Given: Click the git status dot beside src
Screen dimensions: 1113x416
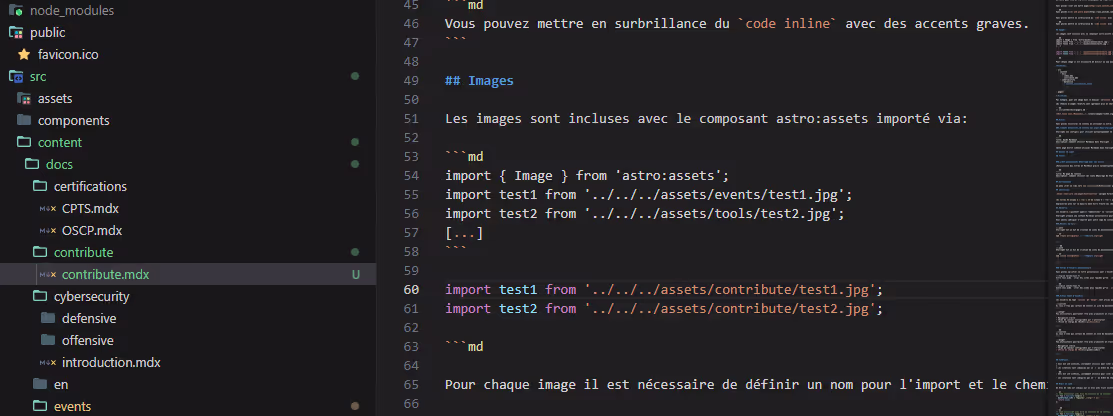Looking at the screenshot, I should 355,76.
